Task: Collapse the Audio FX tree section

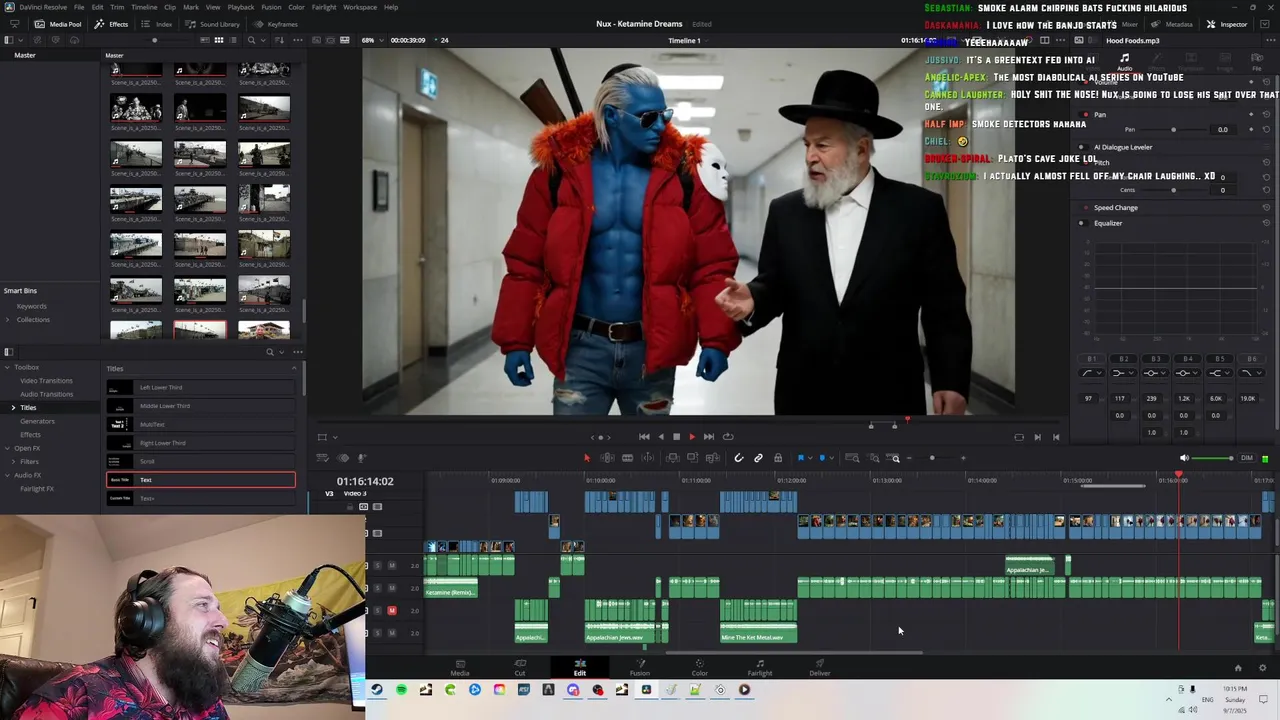Action: click(7, 475)
